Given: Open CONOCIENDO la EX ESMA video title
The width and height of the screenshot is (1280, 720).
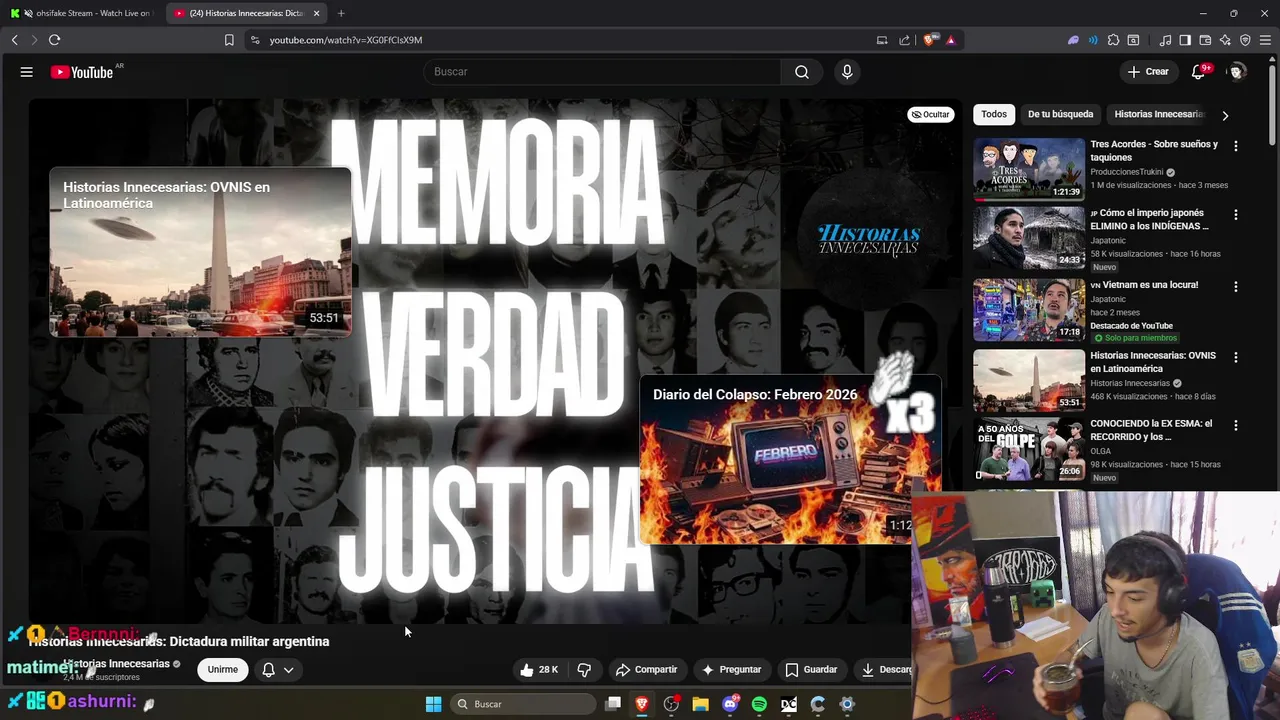Looking at the screenshot, I should click(x=1151, y=430).
